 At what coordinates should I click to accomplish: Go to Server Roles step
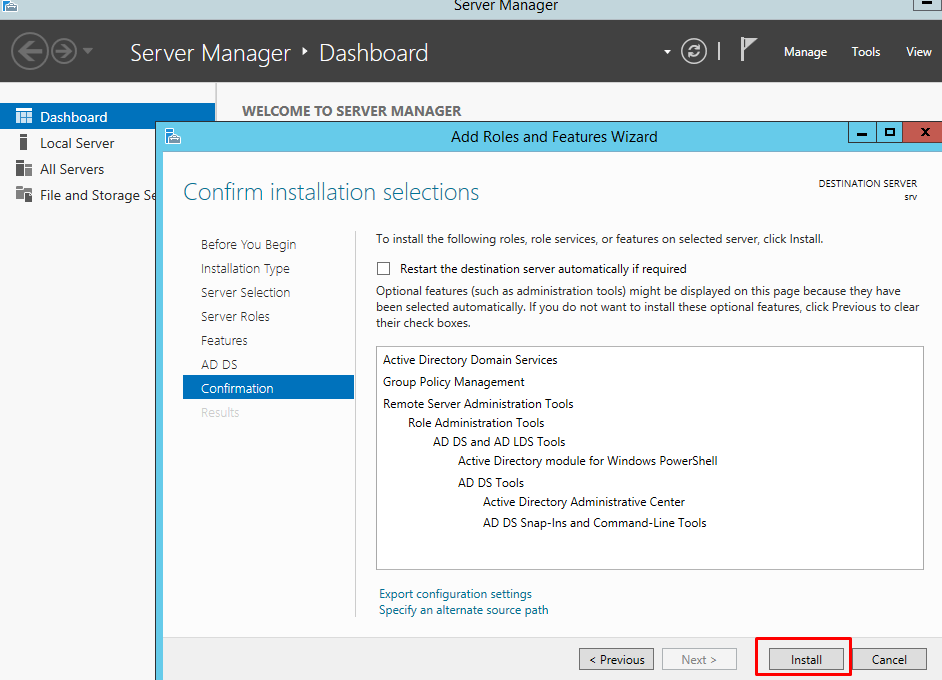[235, 317]
